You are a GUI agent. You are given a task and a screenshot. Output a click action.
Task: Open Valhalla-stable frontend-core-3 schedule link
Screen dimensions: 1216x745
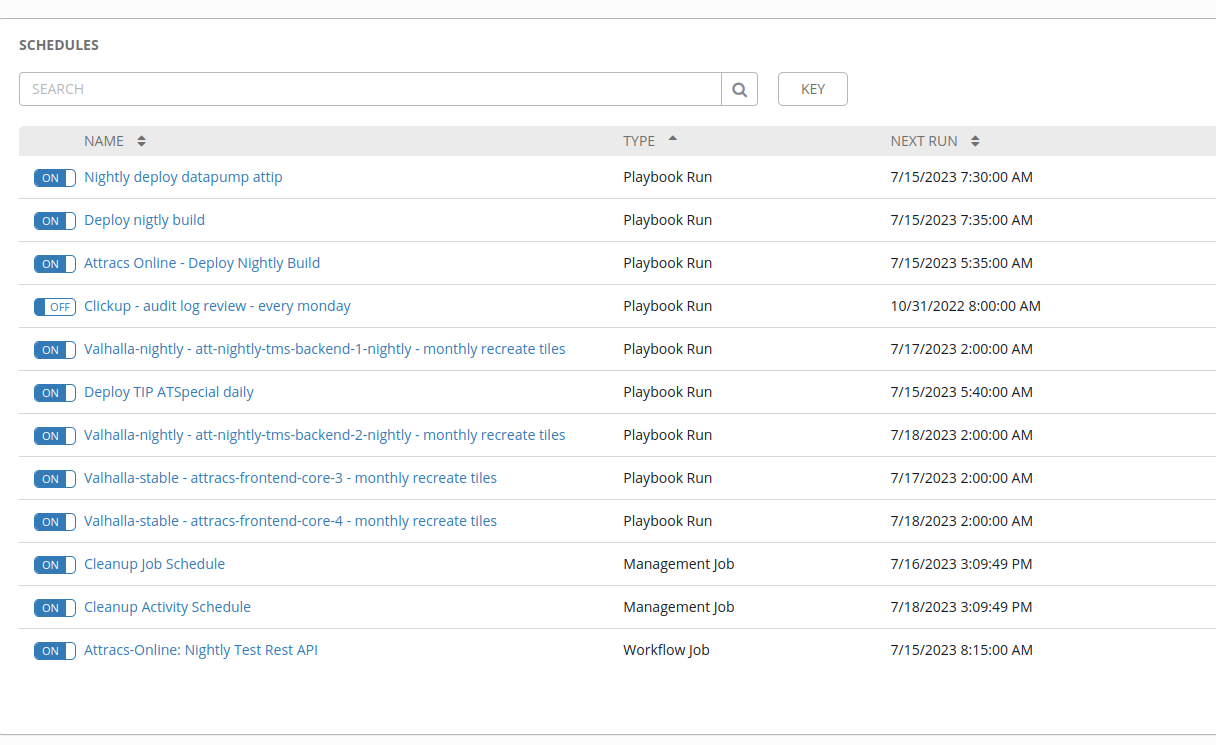(290, 478)
